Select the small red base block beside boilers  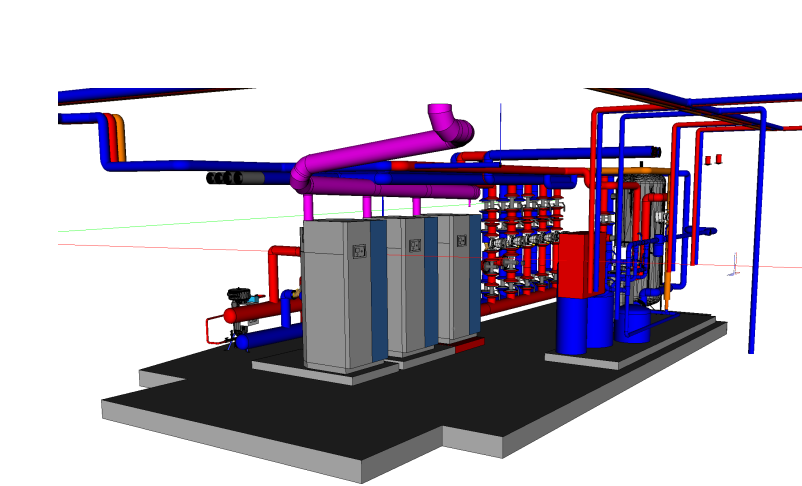coord(469,346)
